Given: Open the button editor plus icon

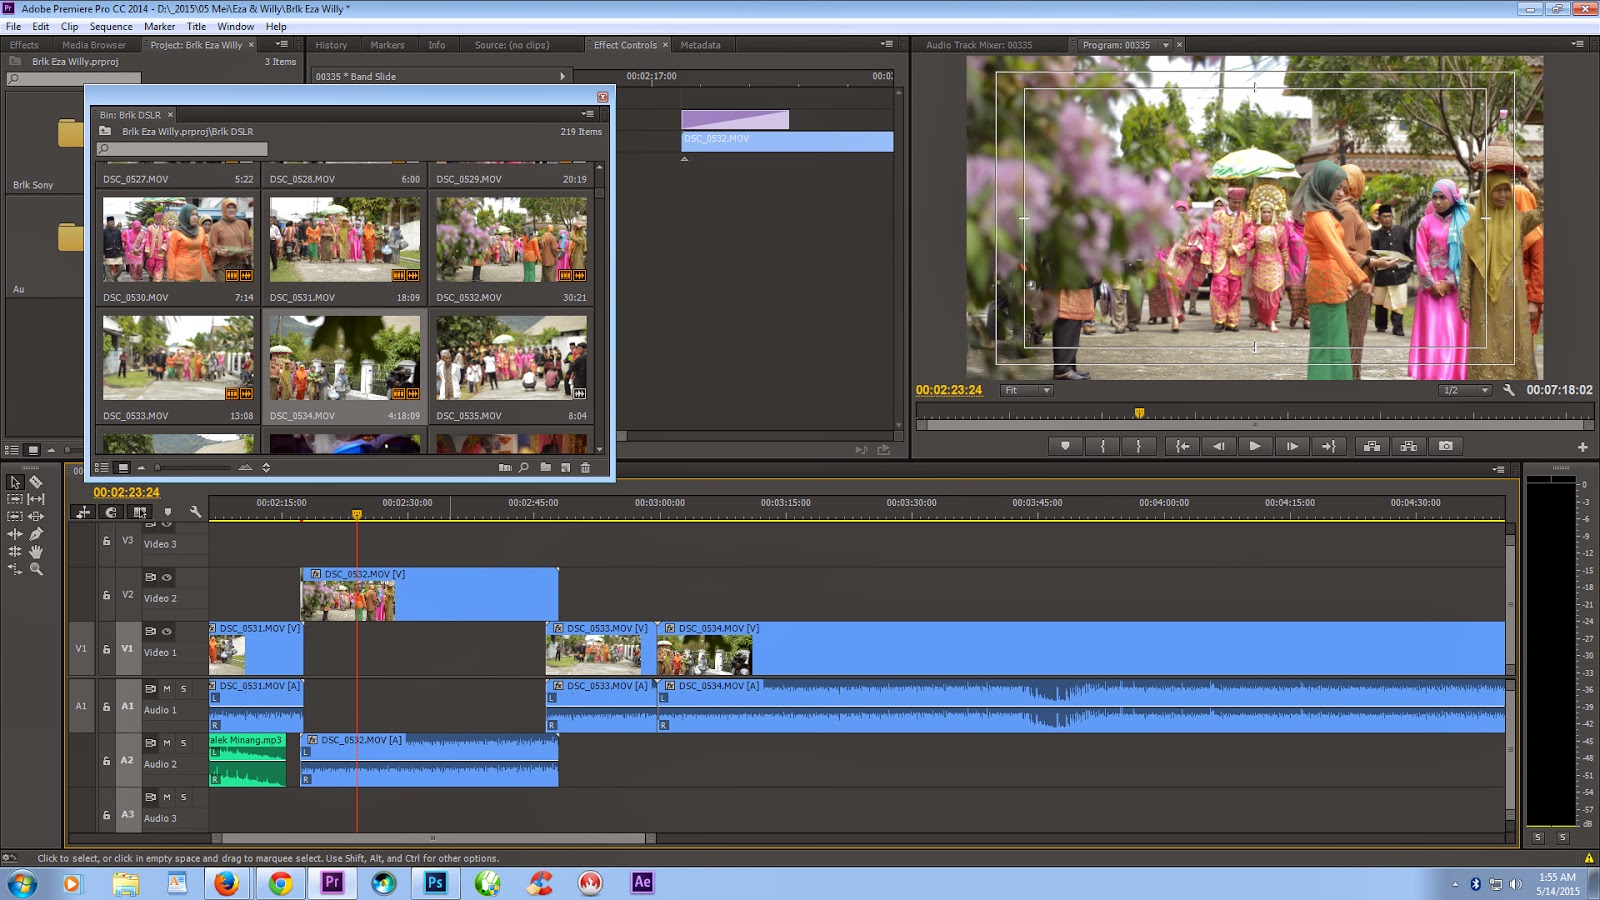Looking at the screenshot, I should point(1583,447).
